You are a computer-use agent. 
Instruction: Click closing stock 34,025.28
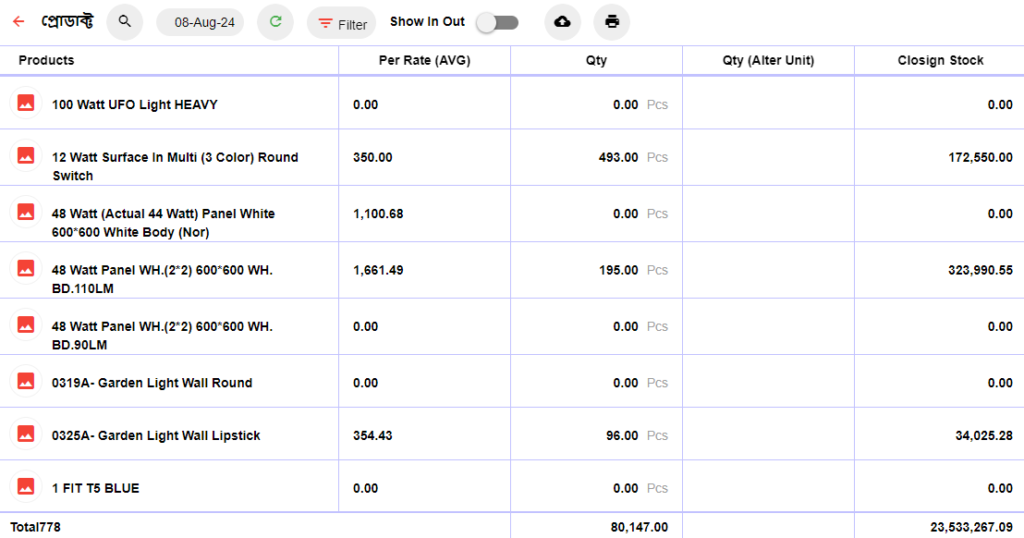click(x=984, y=435)
